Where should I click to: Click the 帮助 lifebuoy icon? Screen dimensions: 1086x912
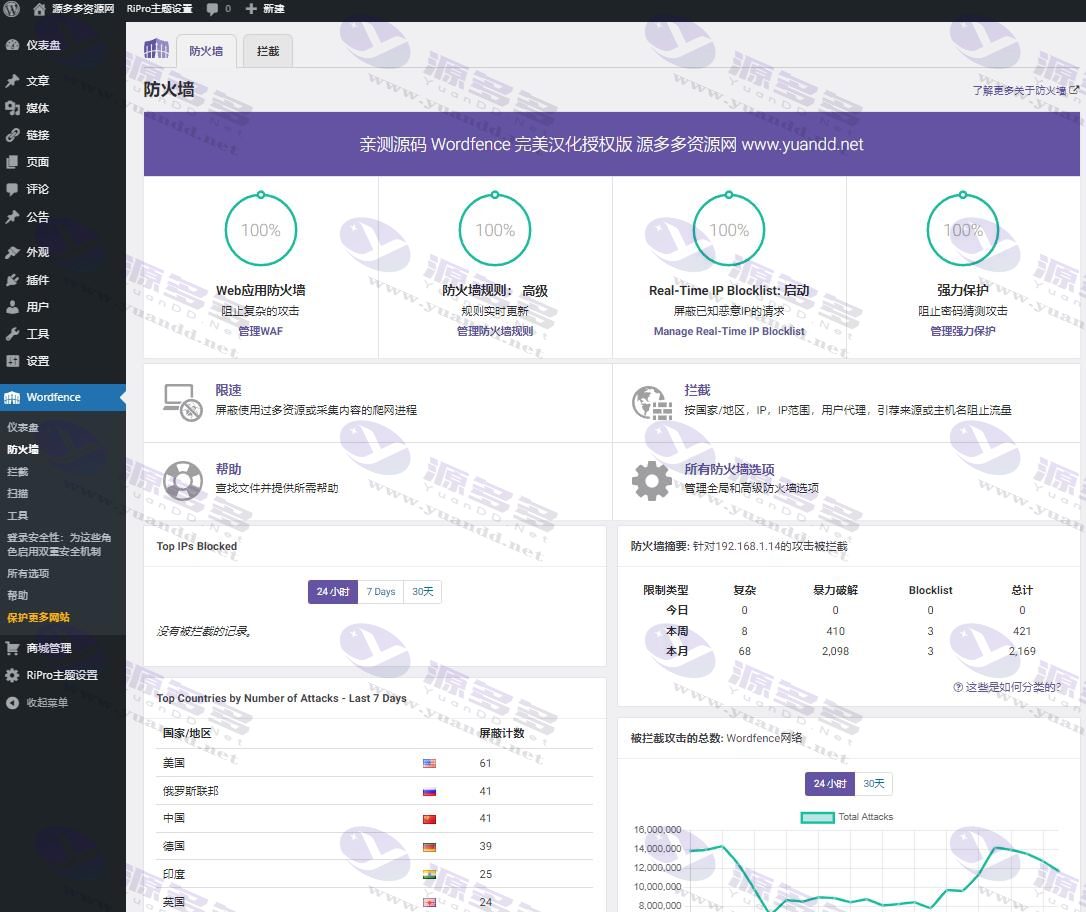click(183, 481)
